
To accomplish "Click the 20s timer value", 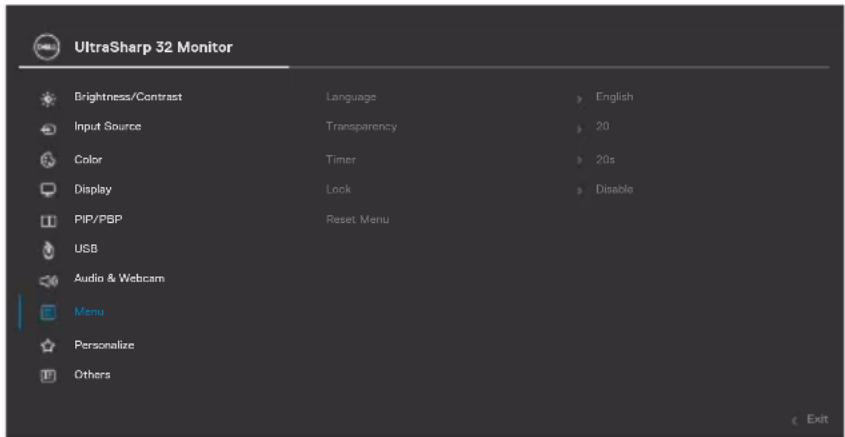I will pos(605,160).
